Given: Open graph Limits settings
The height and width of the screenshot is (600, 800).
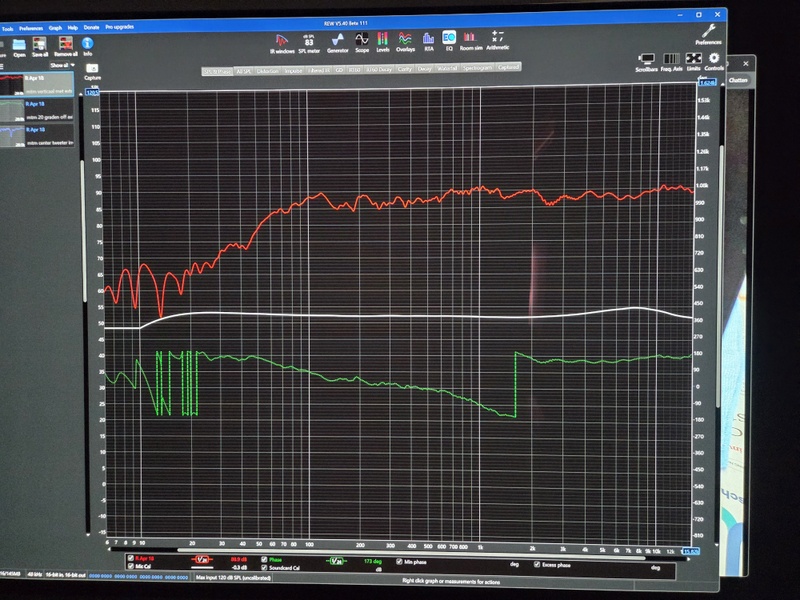Looking at the screenshot, I should click(x=693, y=62).
